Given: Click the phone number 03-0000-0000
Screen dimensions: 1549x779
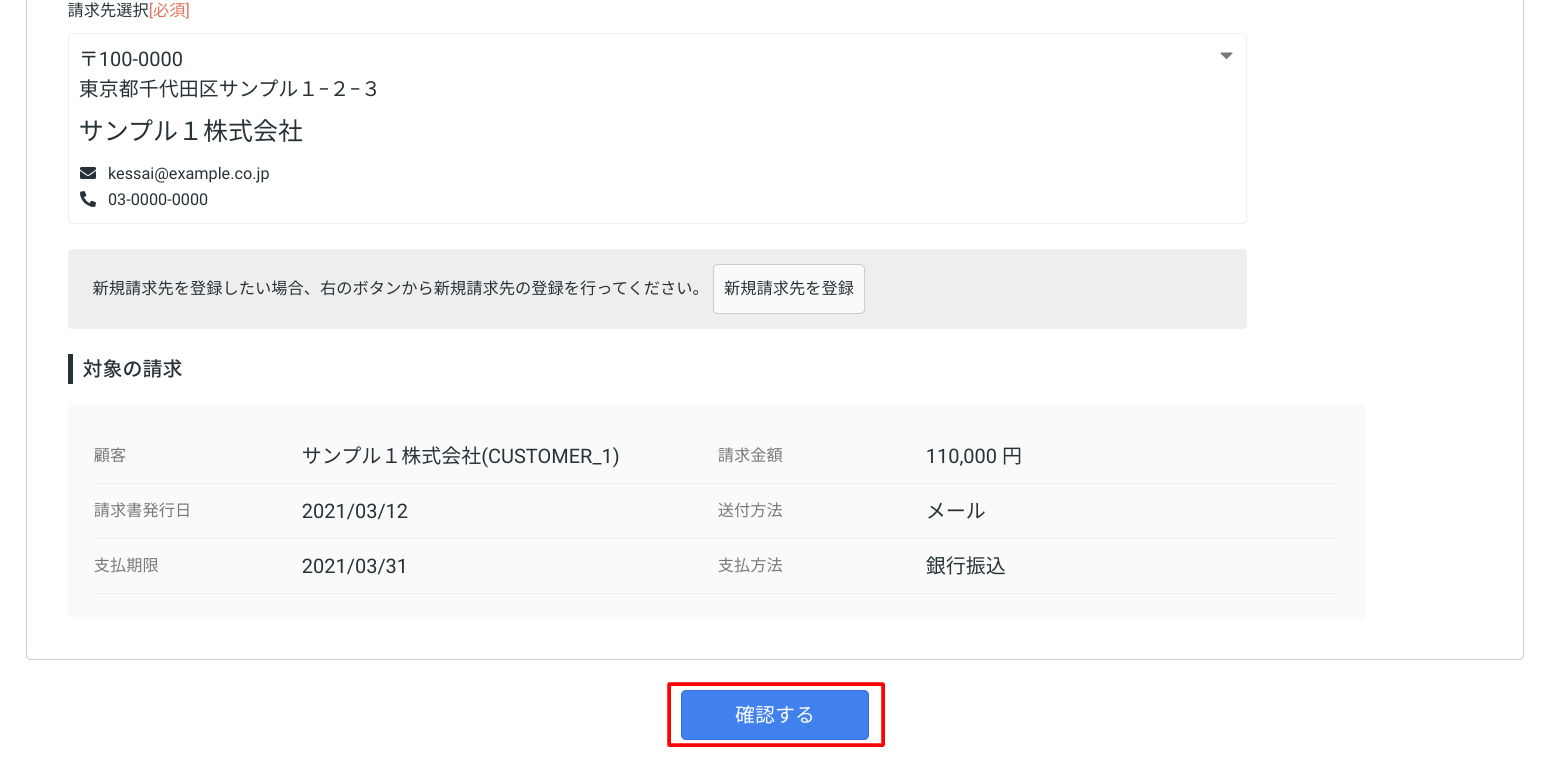Looking at the screenshot, I should 158,200.
